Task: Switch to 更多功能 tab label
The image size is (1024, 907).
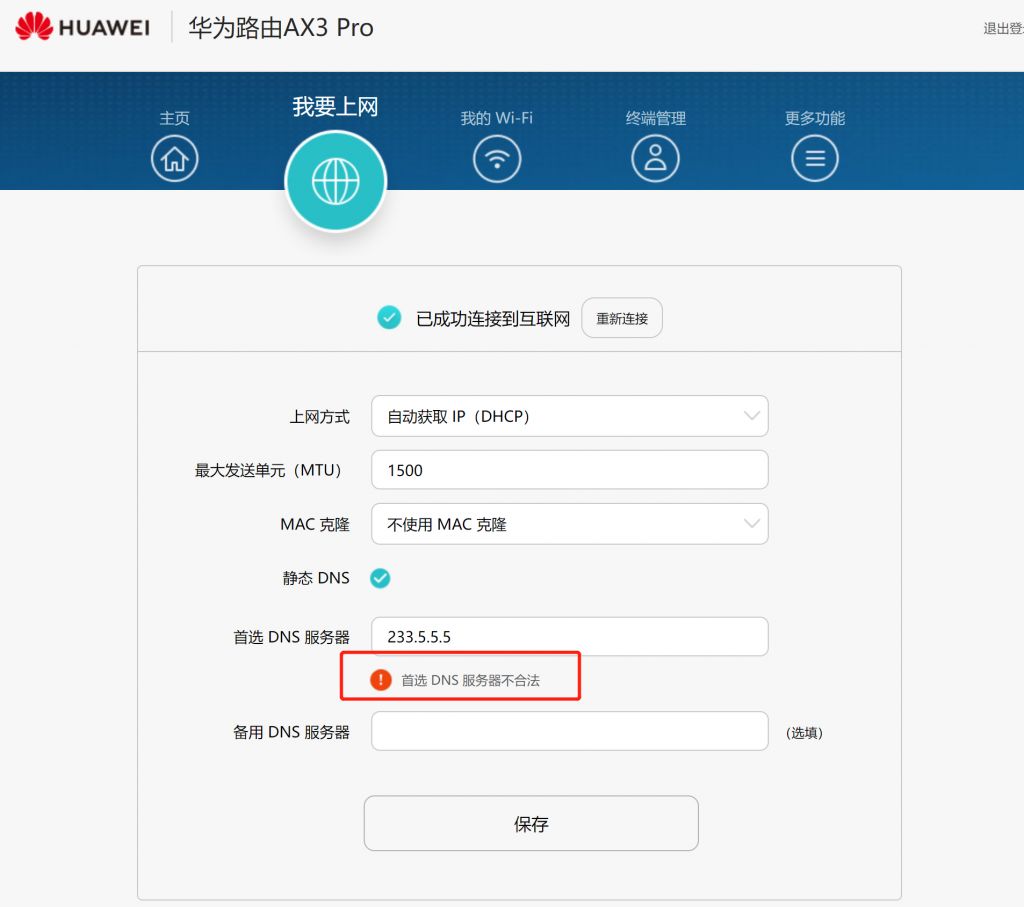Action: (815, 118)
